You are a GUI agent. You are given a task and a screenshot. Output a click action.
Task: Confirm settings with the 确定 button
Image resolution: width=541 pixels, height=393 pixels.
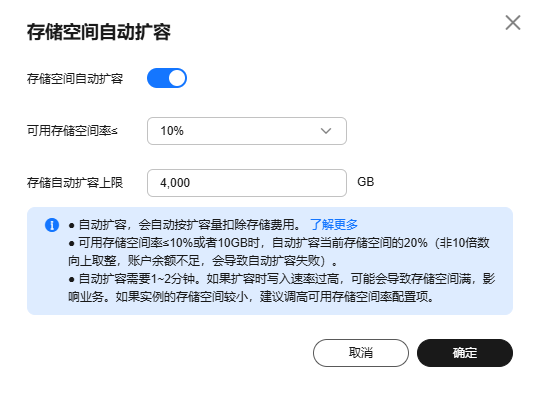tap(465, 353)
